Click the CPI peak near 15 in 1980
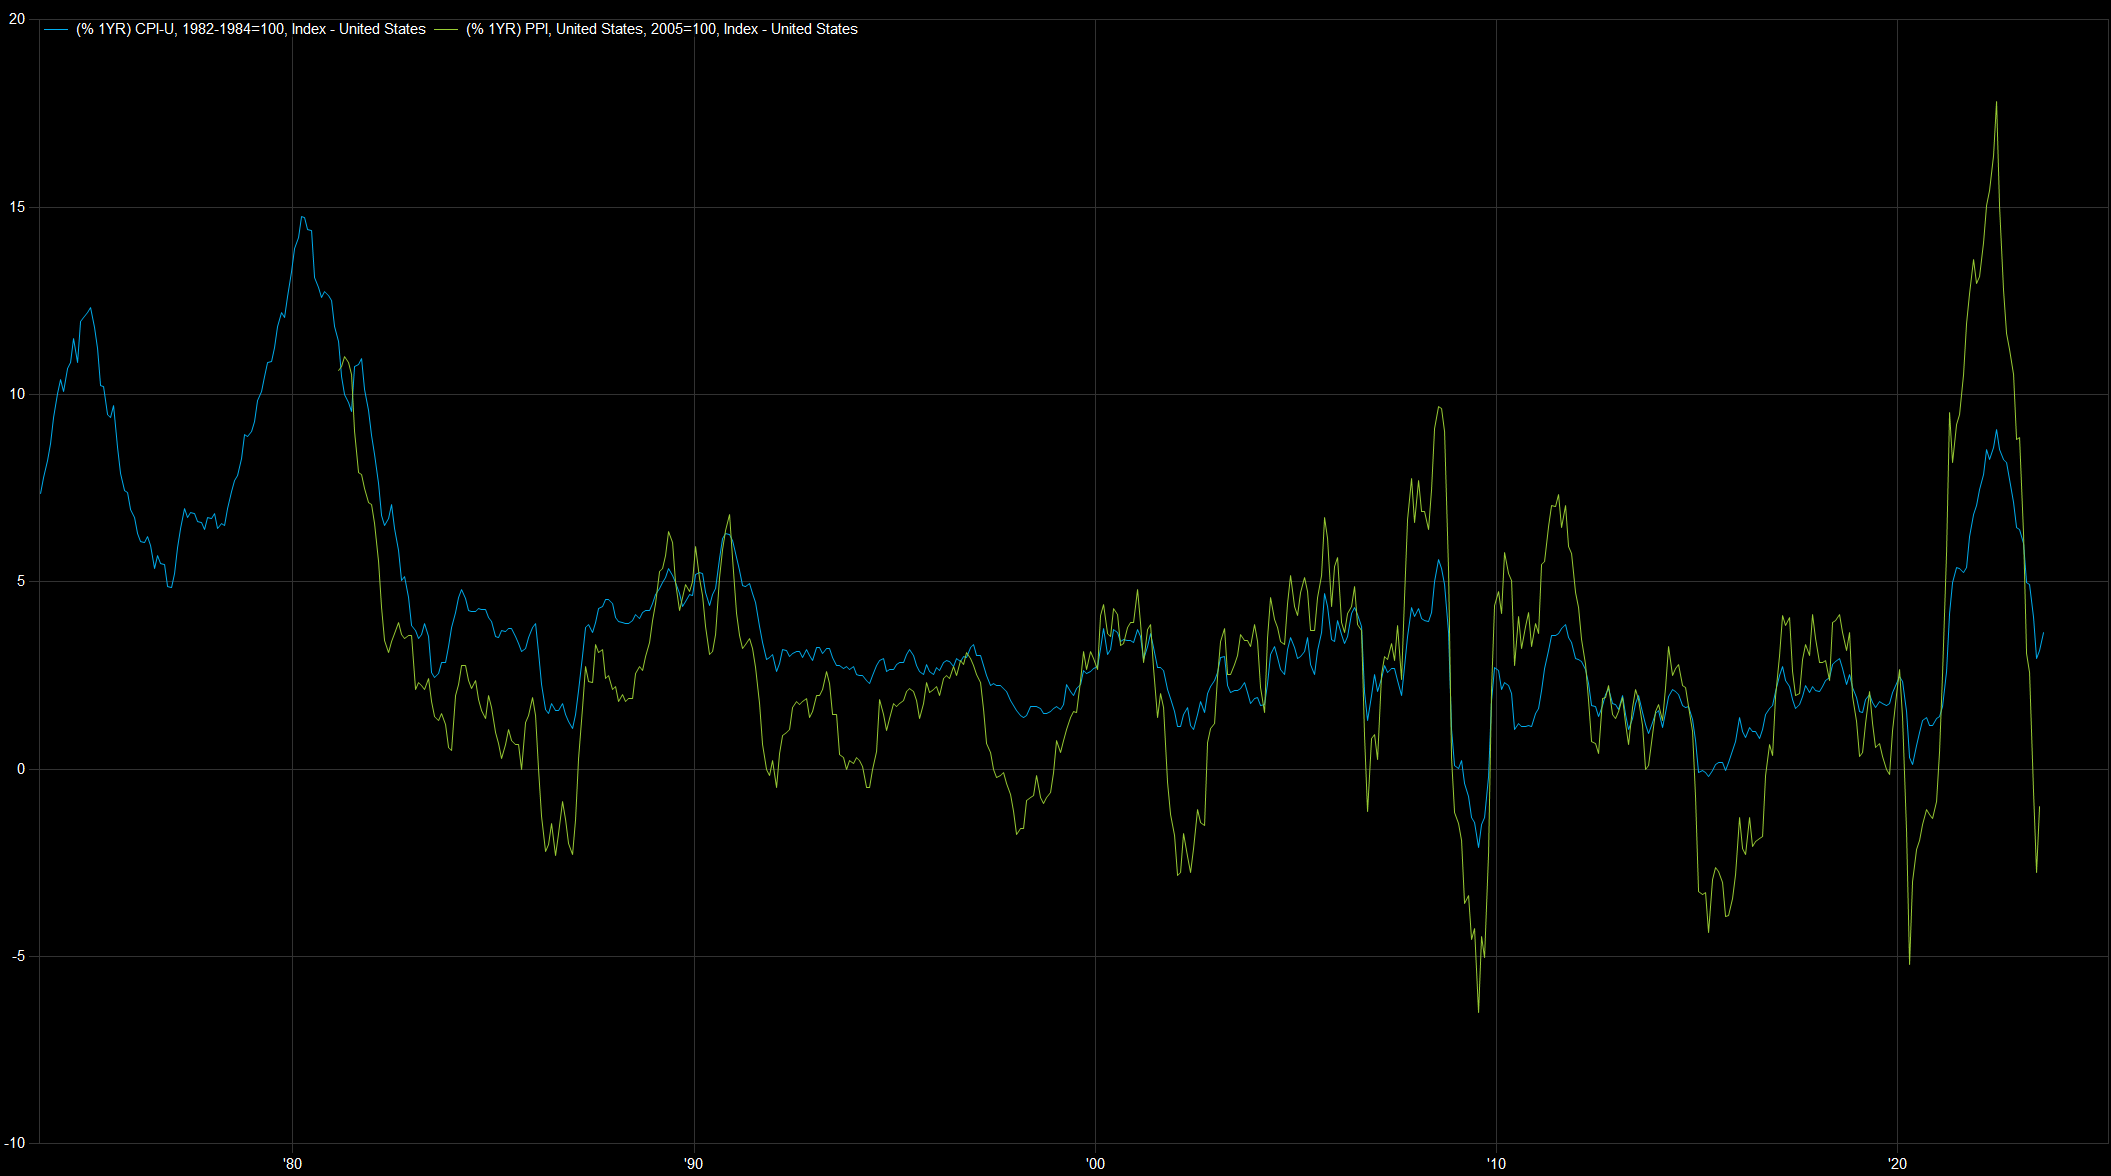2111x1176 pixels. pos(302,217)
